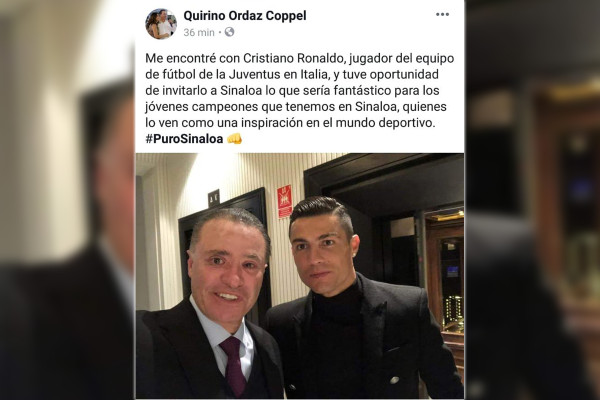
Task: Open Quirino Ordaz Coppel profile name
Action: (x=245, y=16)
